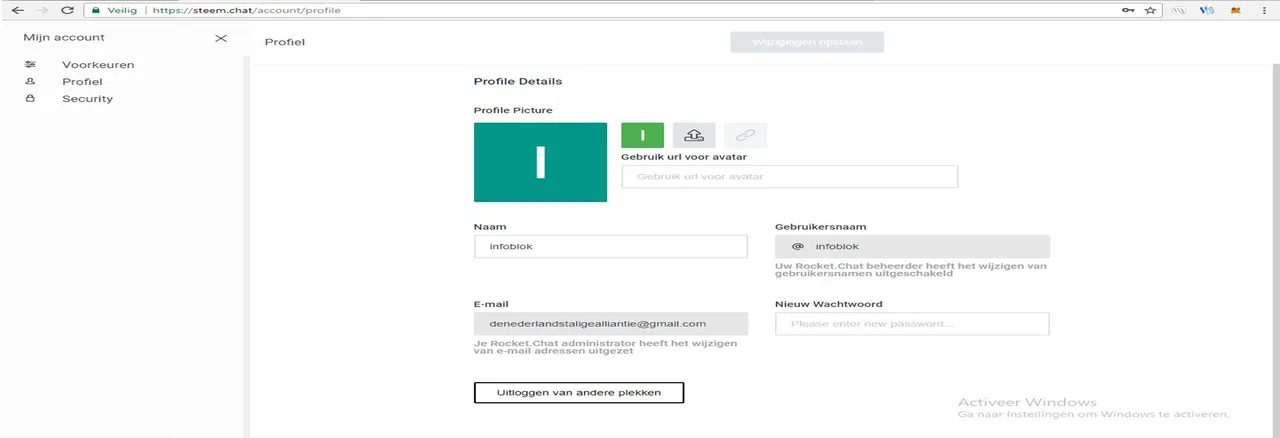Click the browser address bar URL
The width and height of the screenshot is (1280, 438).
click(x=246, y=10)
